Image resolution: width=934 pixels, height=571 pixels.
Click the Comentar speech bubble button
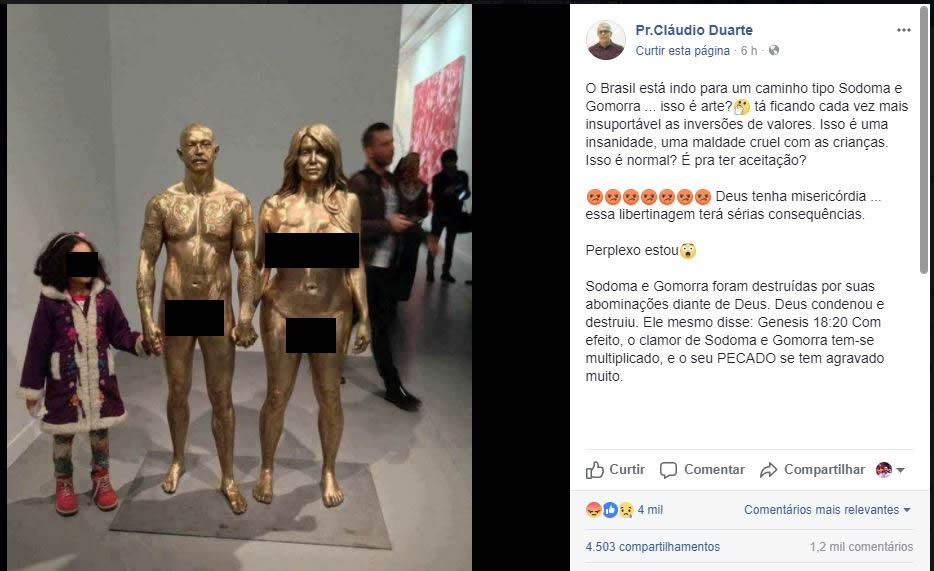click(x=702, y=470)
